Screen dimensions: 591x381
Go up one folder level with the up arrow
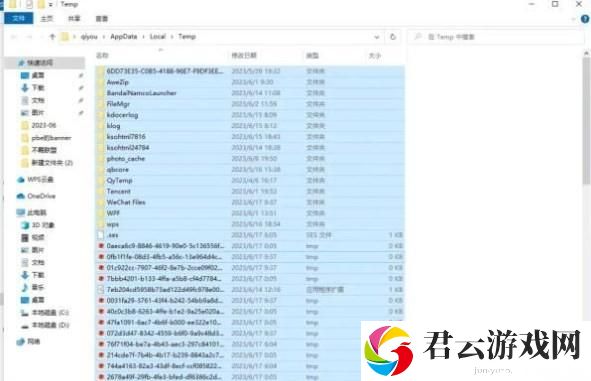pyautogui.click(x=52, y=37)
